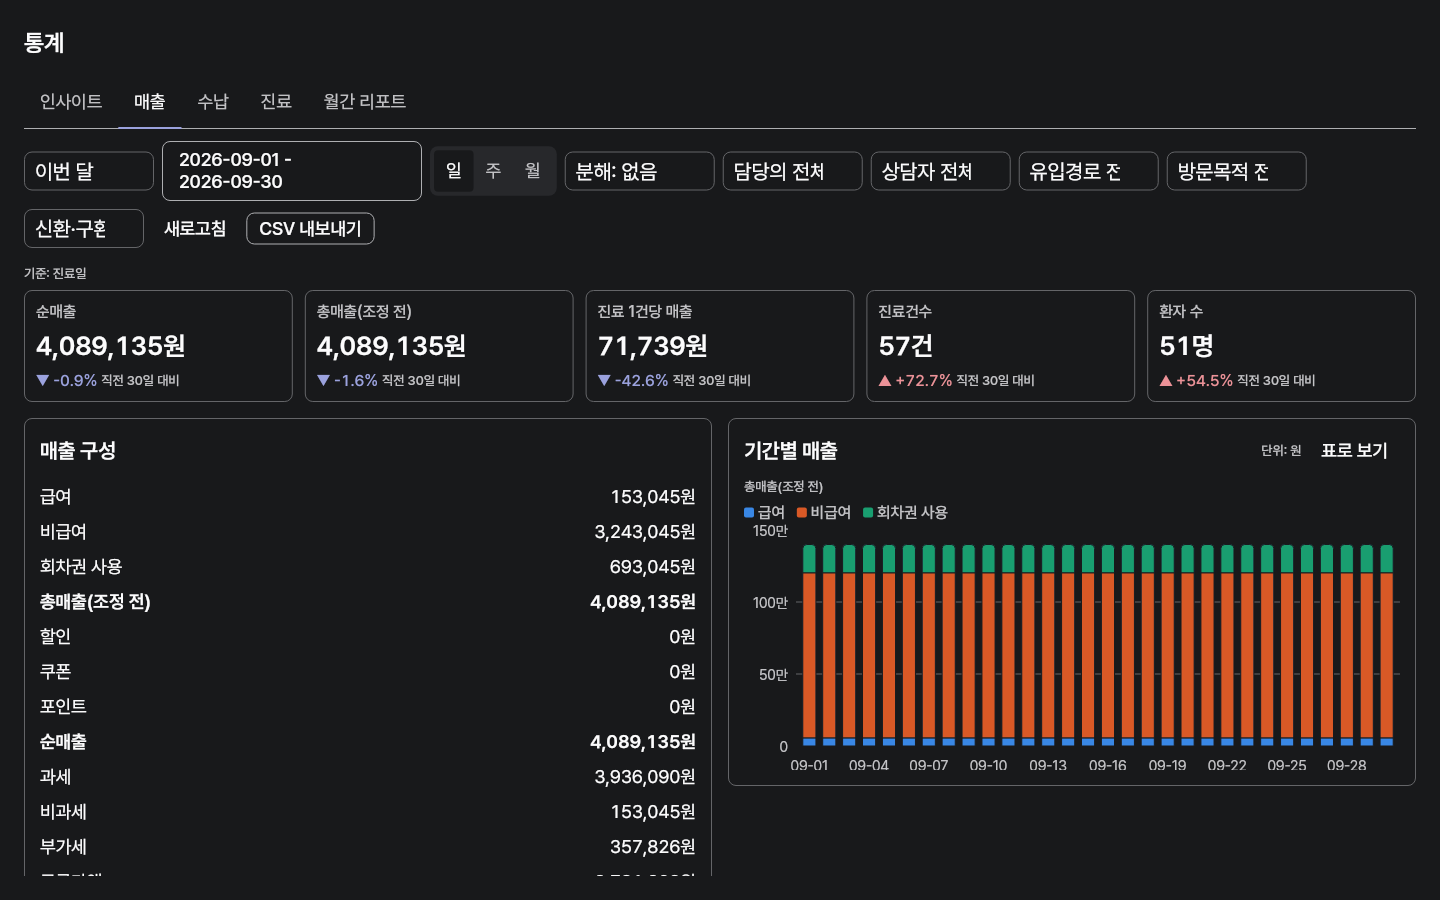Click the 비과세 row label
This screenshot has width=1440, height=900.
(x=63, y=812)
